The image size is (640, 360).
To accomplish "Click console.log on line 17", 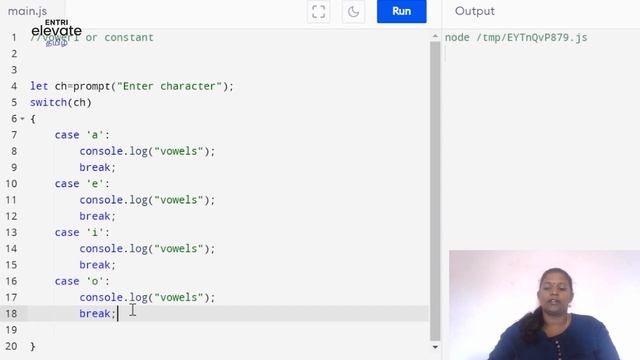I will click(x=147, y=298).
